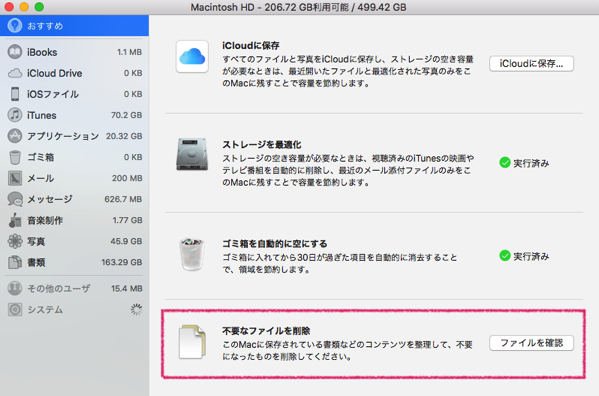This screenshot has height=396, width=599.
Task: Click the メール size 200 MB
Action: 127,178
